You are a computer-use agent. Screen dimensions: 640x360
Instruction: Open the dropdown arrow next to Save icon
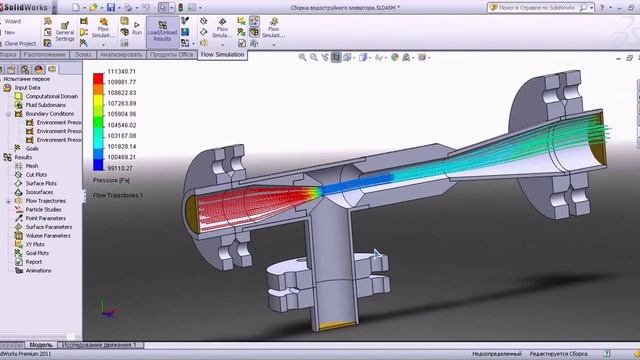click(120, 8)
